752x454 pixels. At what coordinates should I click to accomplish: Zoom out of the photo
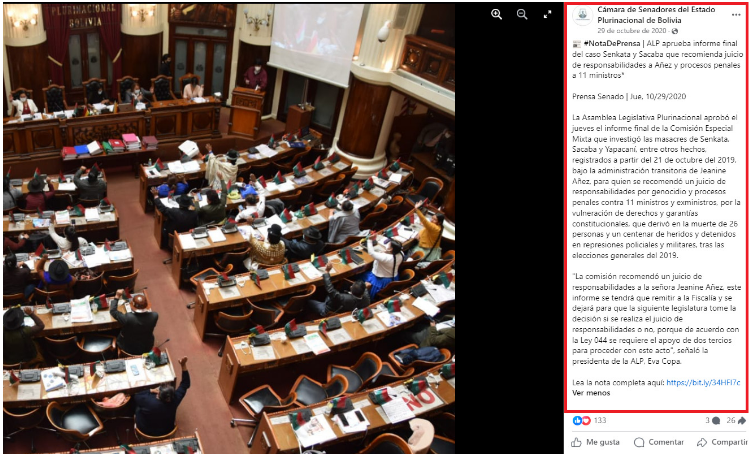(522, 15)
